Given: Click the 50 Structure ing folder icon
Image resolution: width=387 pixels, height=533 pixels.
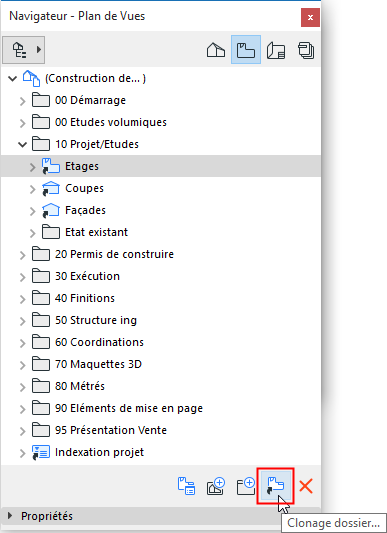Looking at the screenshot, I should click(41, 320).
